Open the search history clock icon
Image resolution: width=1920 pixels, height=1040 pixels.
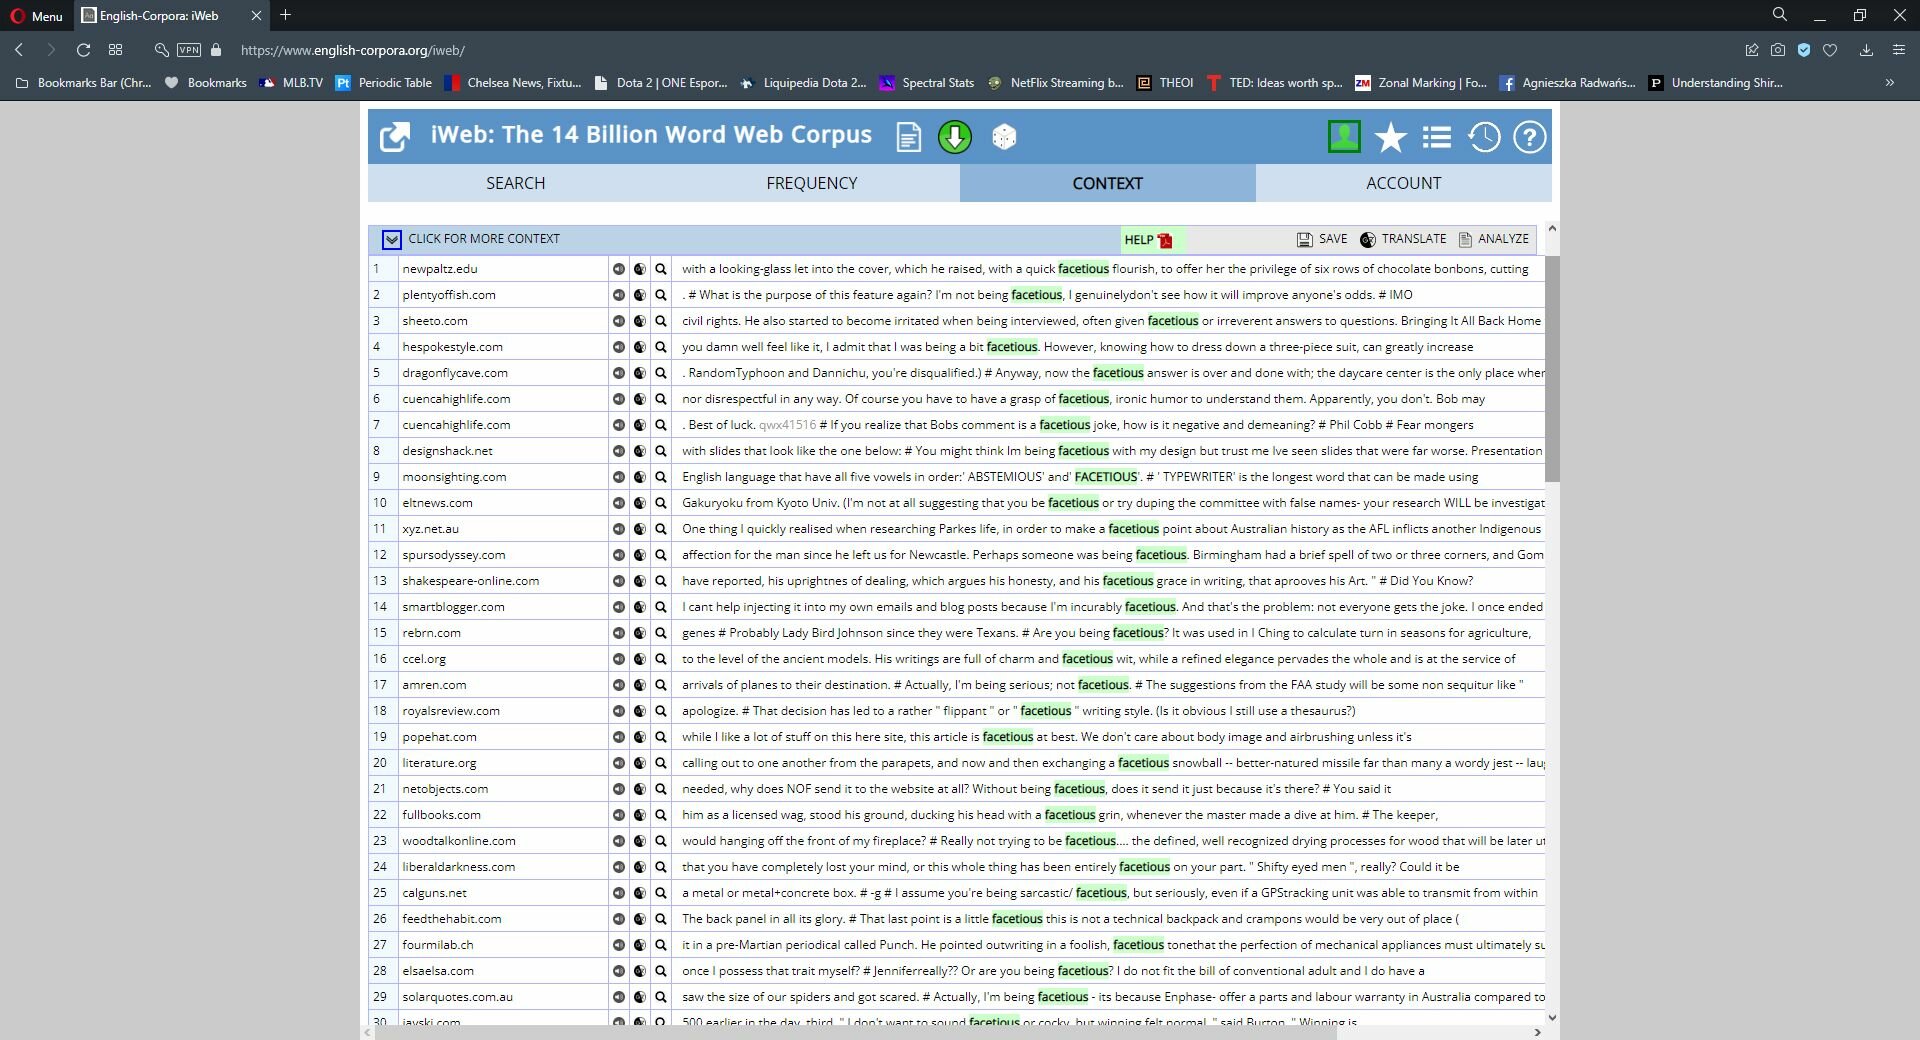click(x=1484, y=137)
